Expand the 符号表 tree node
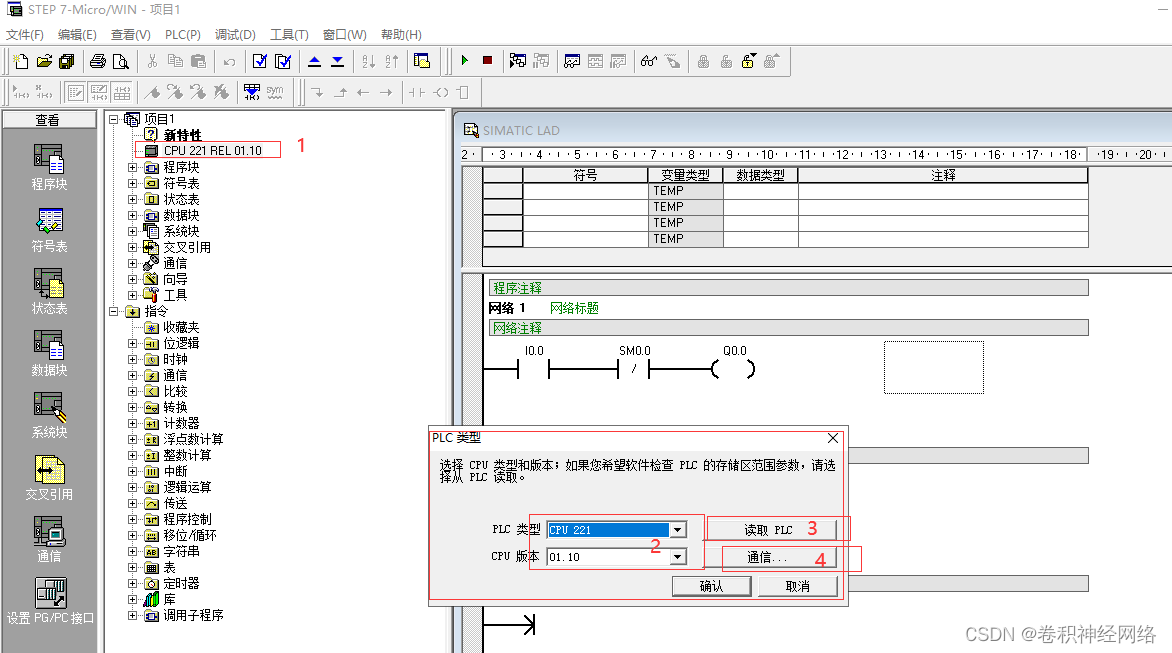Image resolution: width=1172 pixels, height=653 pixels. coord(132,183)
